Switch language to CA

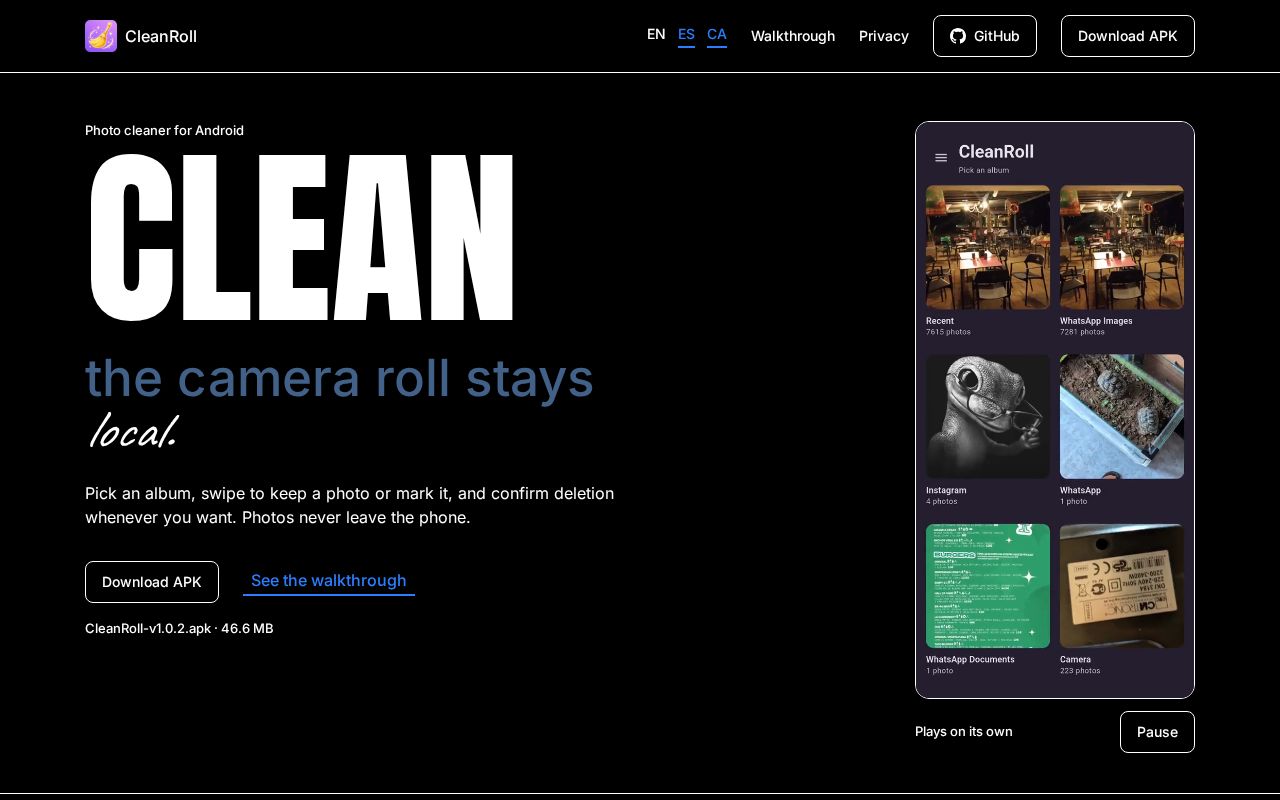[717, 35]
